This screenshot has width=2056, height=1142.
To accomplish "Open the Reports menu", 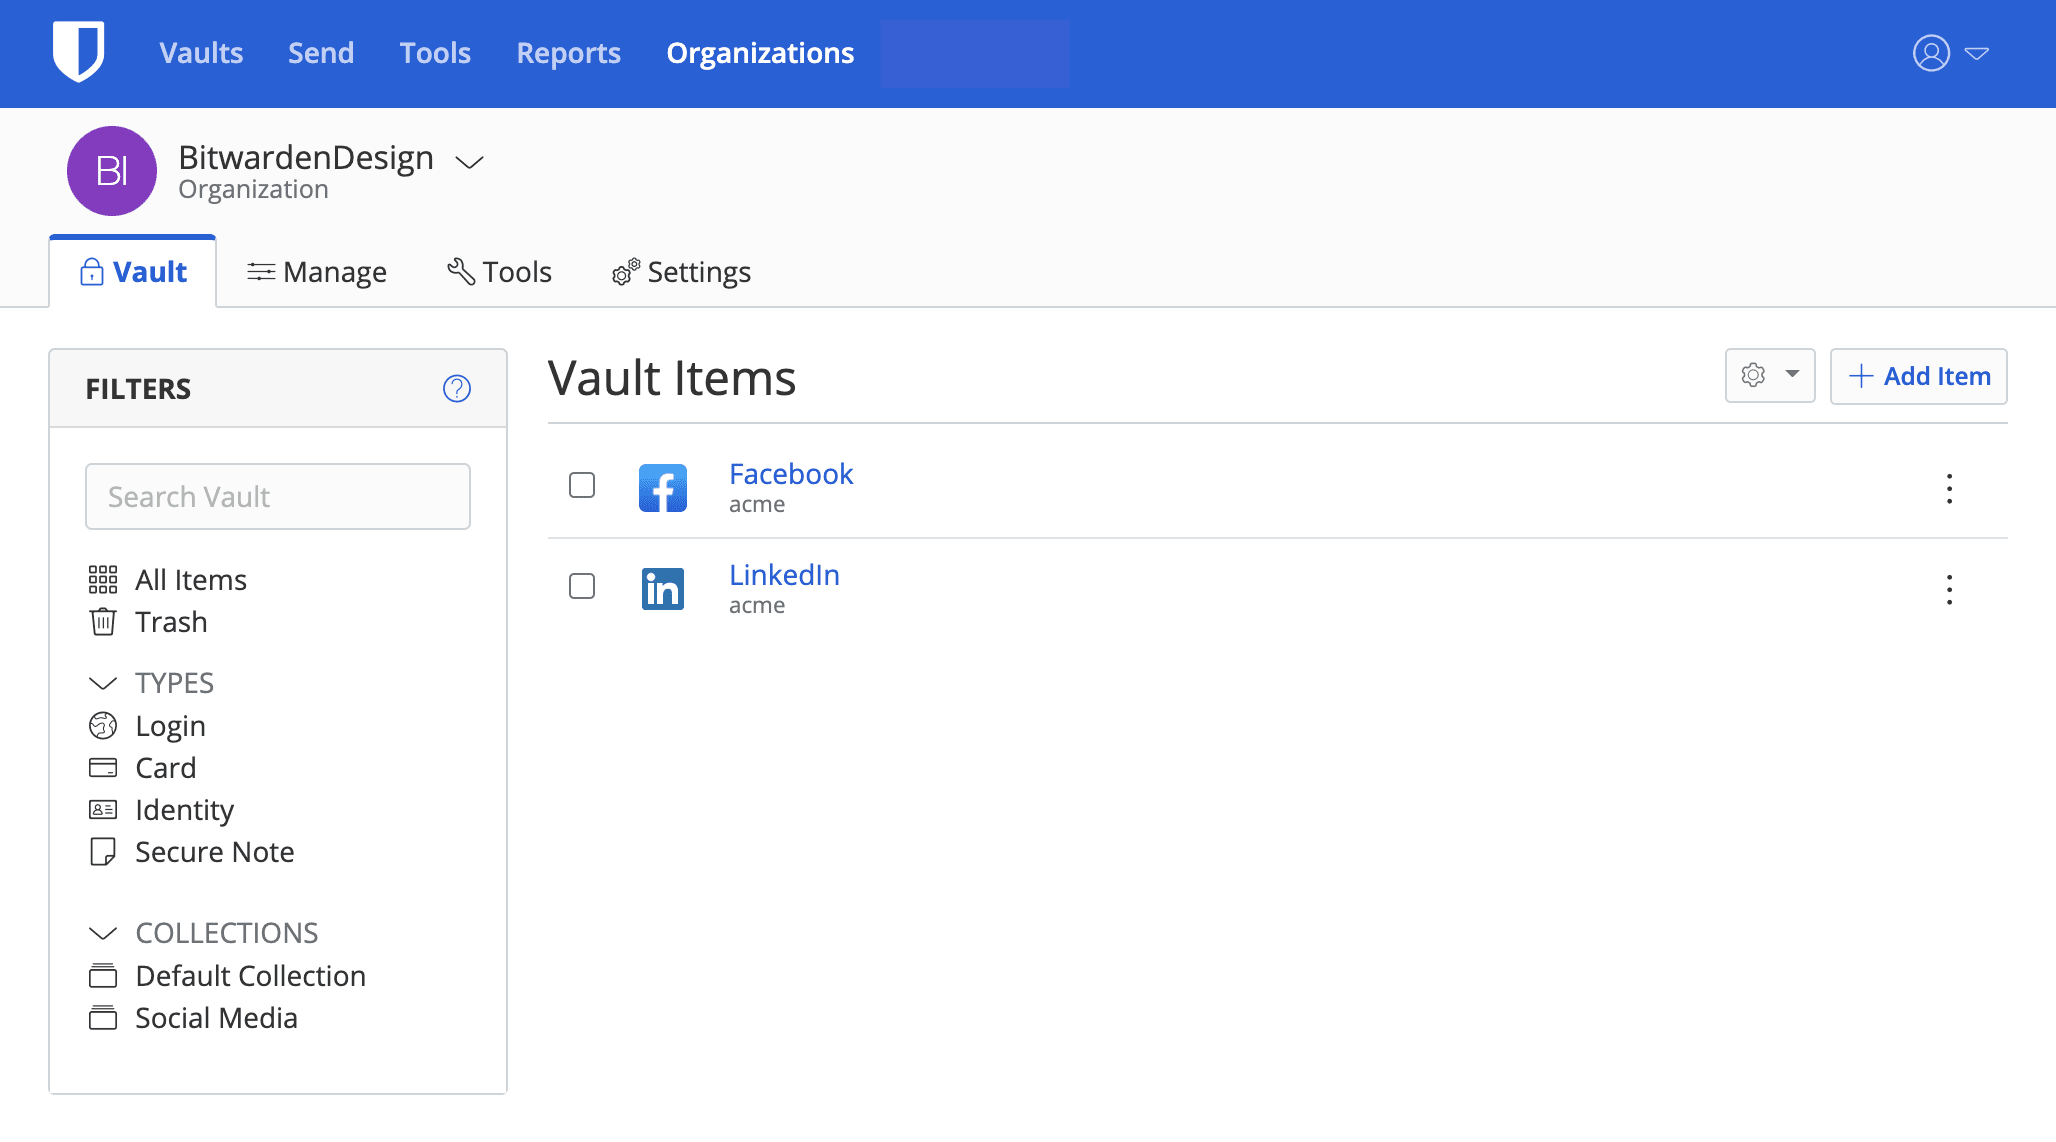I will [x=568, y=53].
